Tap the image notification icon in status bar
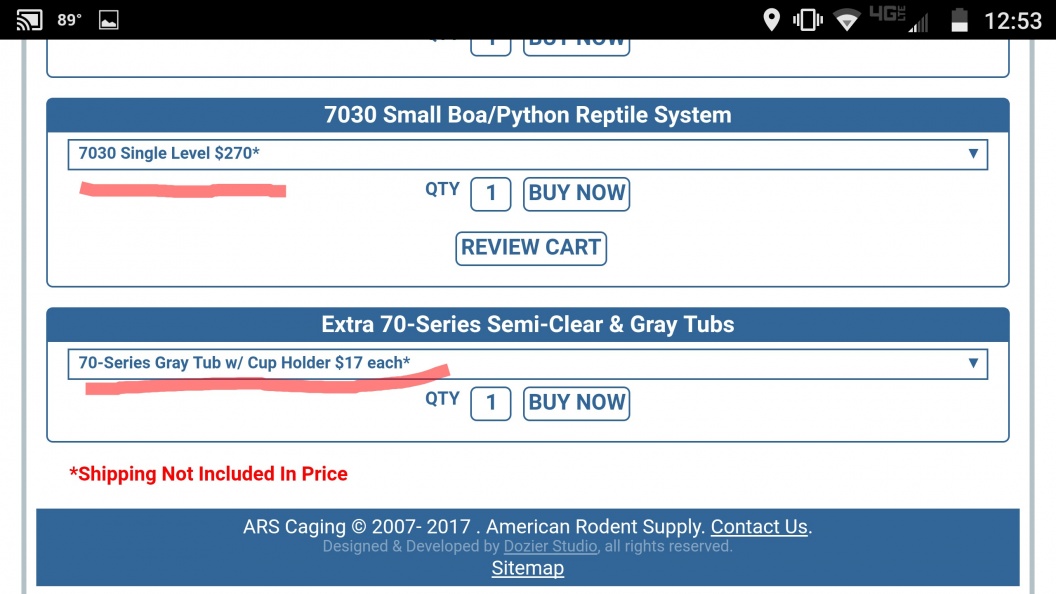Screen dimensions: 1056x594 [108, 20]
